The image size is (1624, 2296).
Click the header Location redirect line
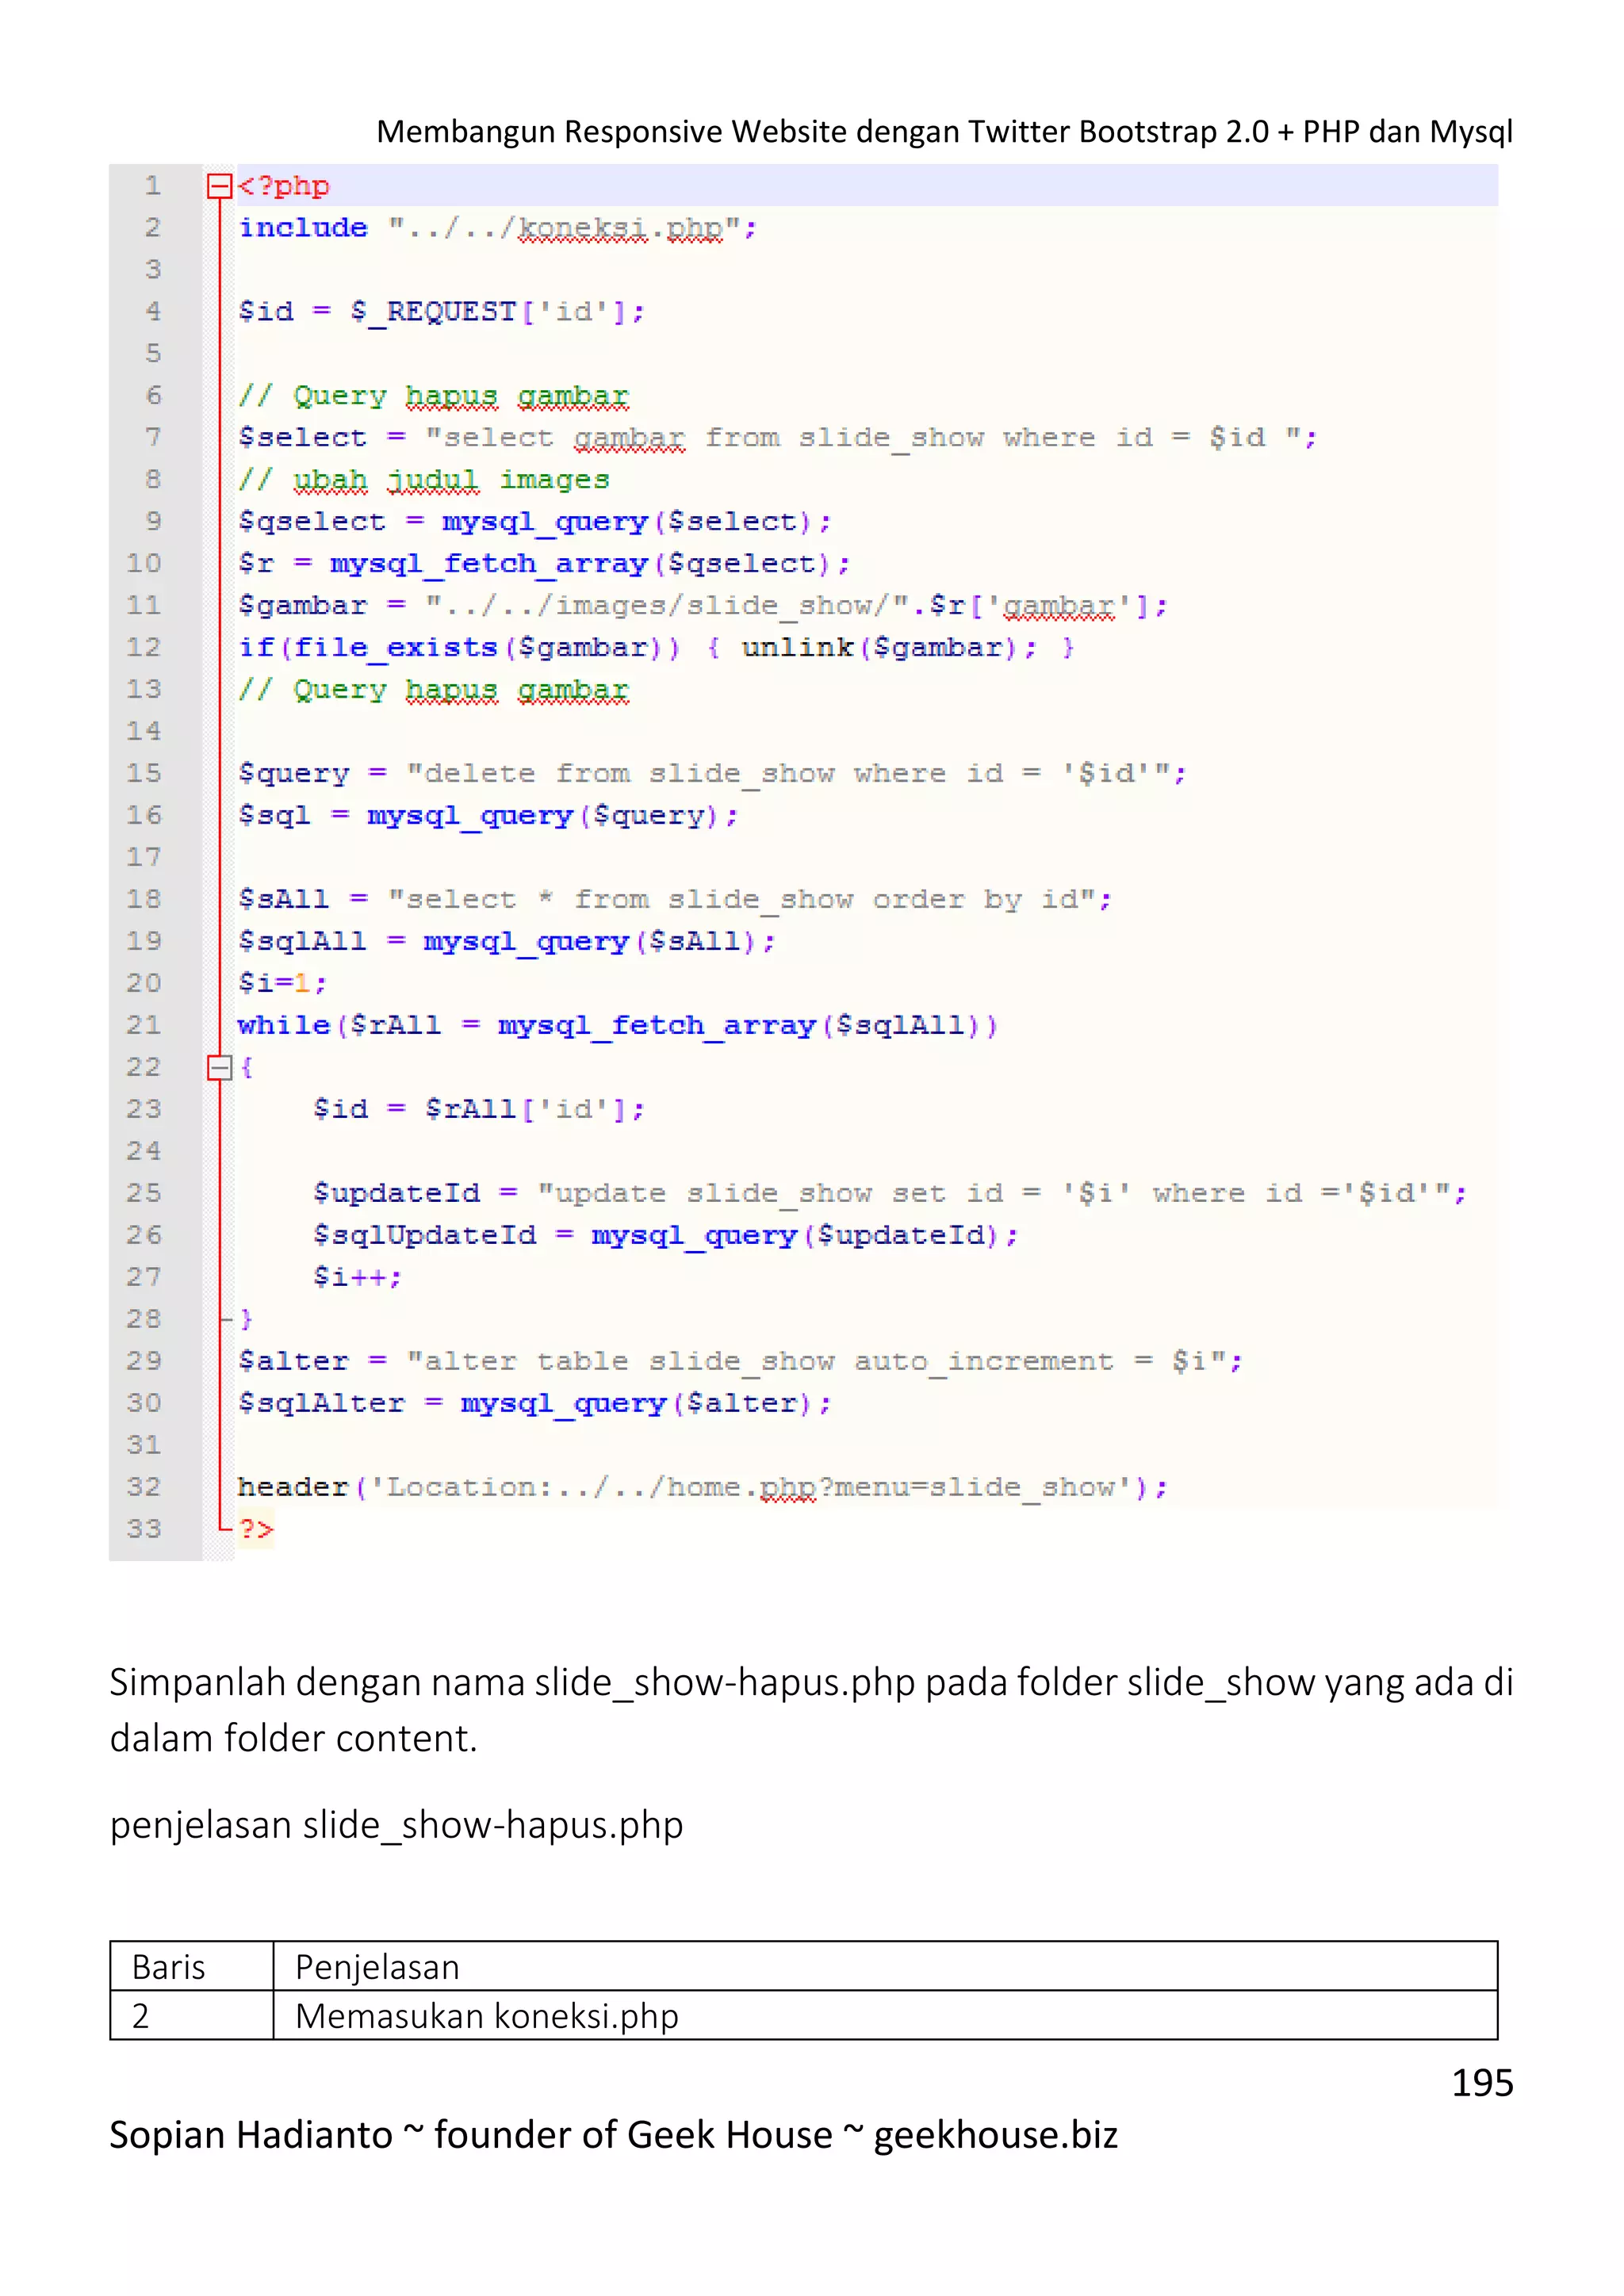tap(702, 1488)
